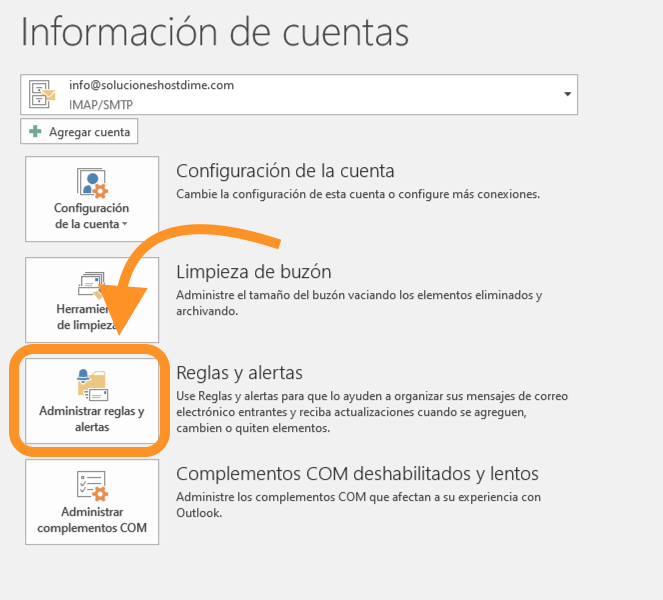Open Administrar reglas y alertas button label
This screenshot has height=600, width=663.
91,418
